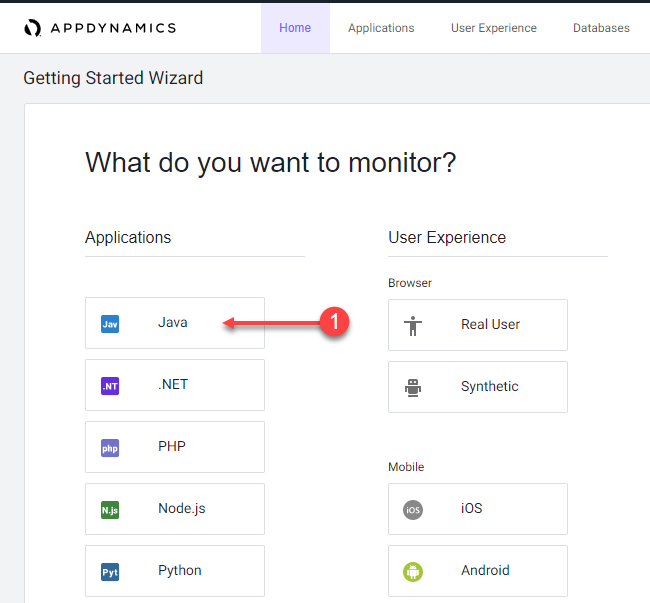Choose Java application monitoring
This screenshot has width=650, height=603.
coord(175,323)
